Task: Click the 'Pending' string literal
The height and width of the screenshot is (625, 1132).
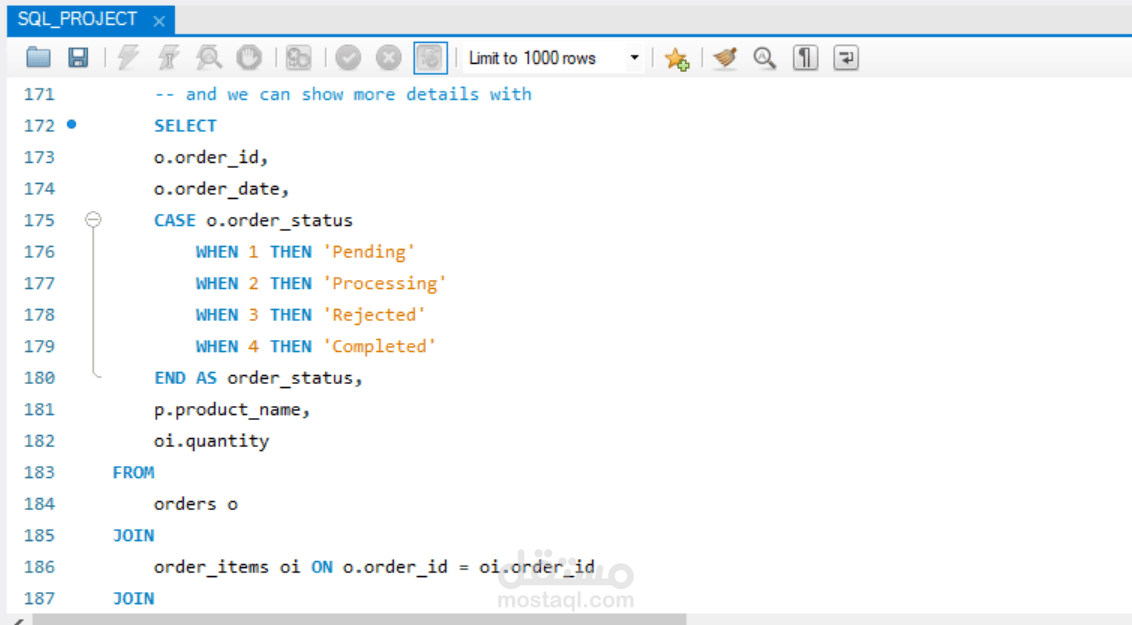Action: coord(369,252)
